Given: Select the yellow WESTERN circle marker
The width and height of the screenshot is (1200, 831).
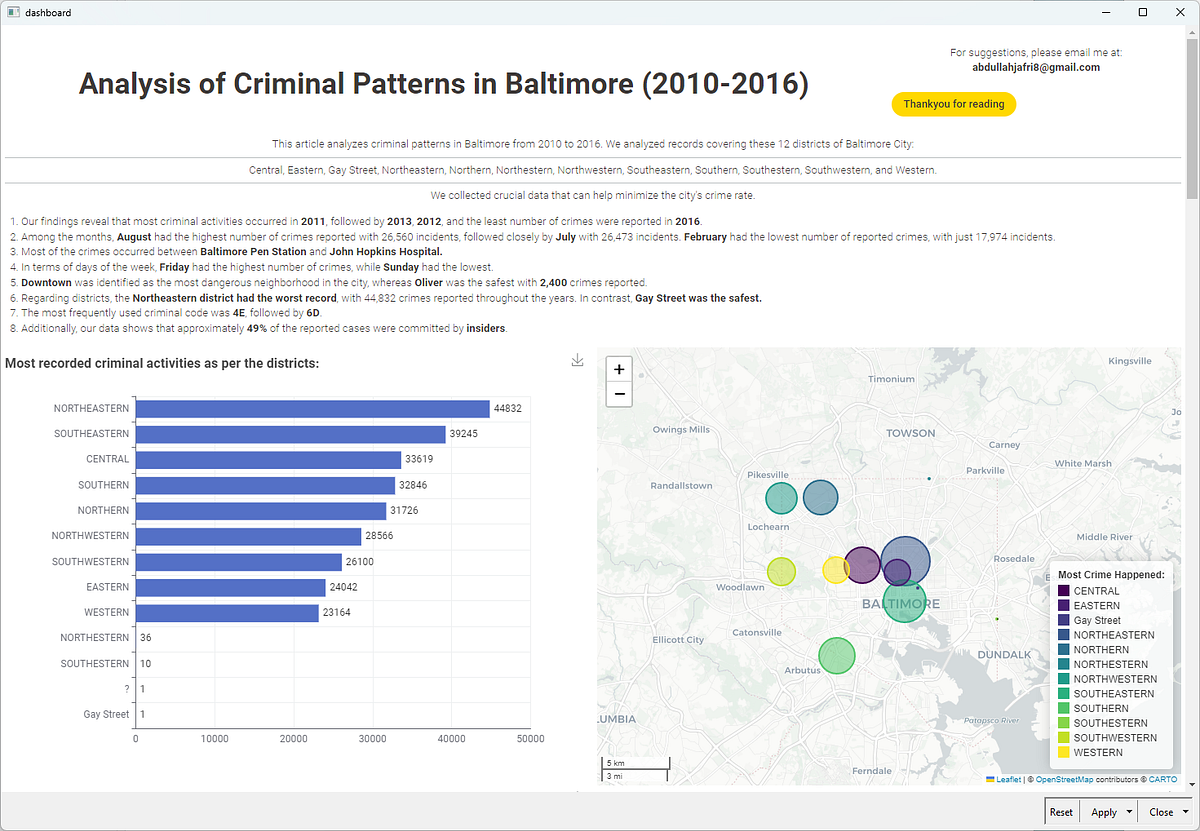Looking at the screenshot, I should tap(836, 569).
